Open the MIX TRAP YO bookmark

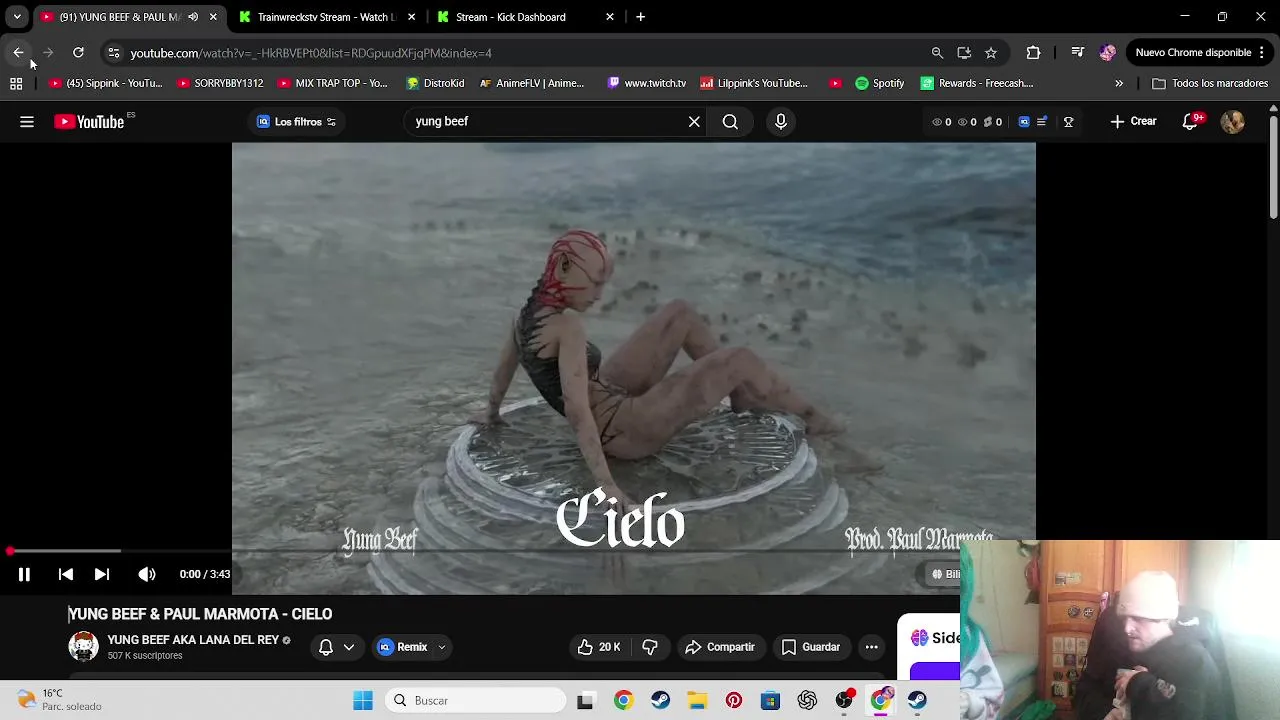pyautogui.click(x=332, y=84)
